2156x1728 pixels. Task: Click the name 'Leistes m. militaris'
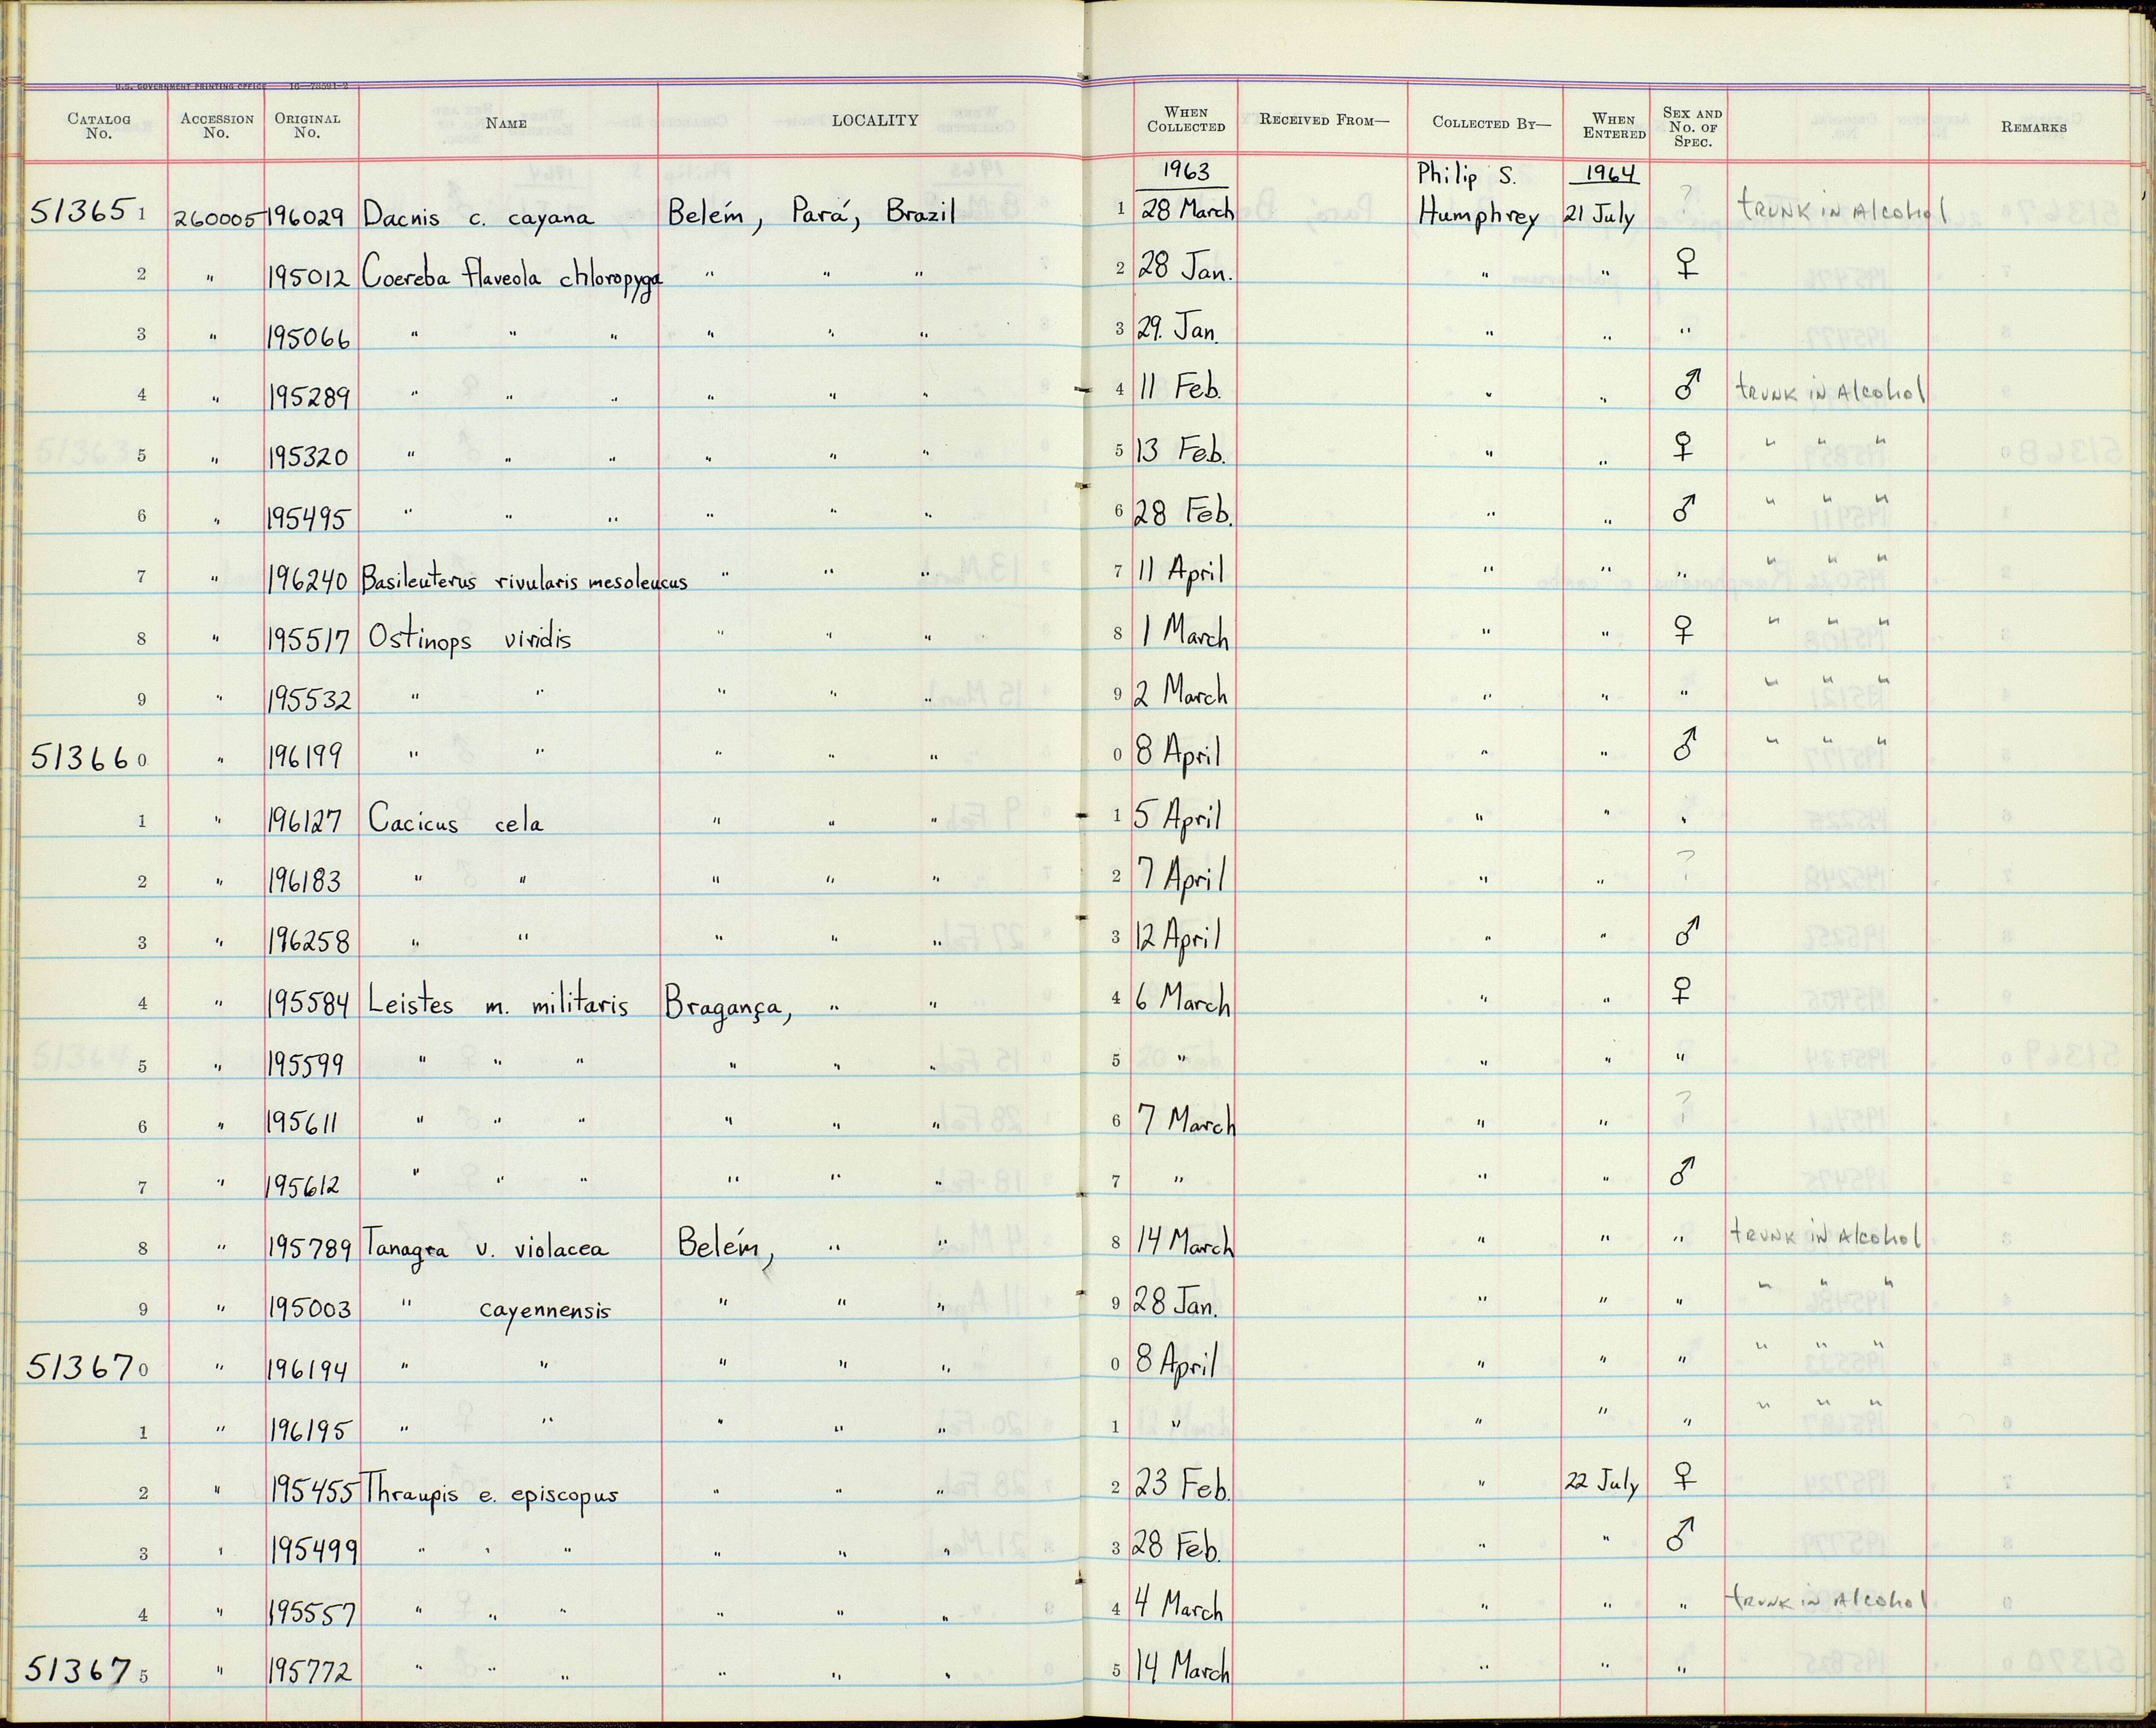pos(498,1003)
